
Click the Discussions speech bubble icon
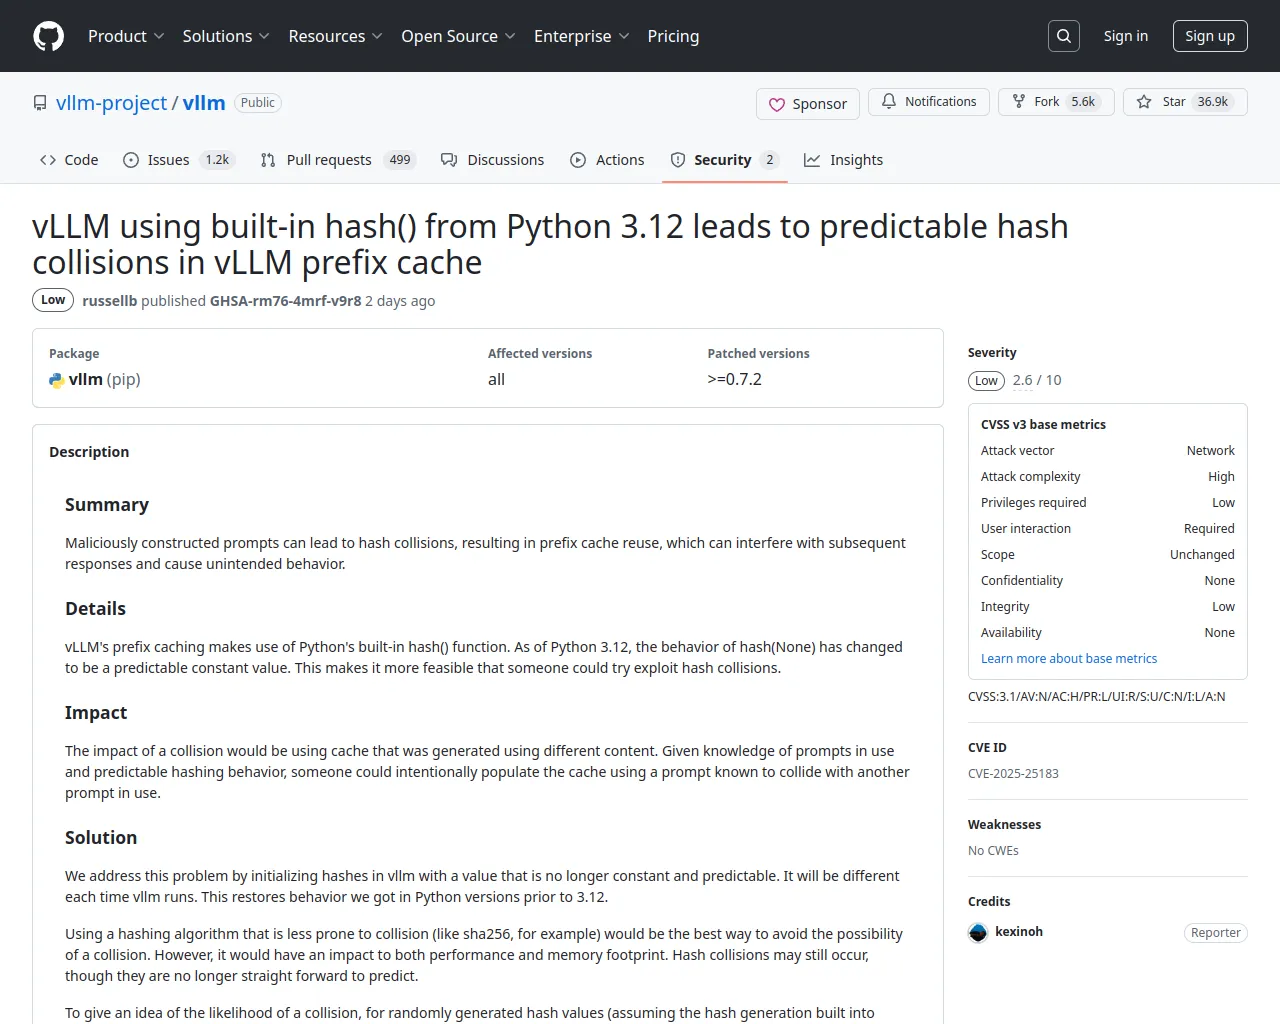tap(449, 160)
